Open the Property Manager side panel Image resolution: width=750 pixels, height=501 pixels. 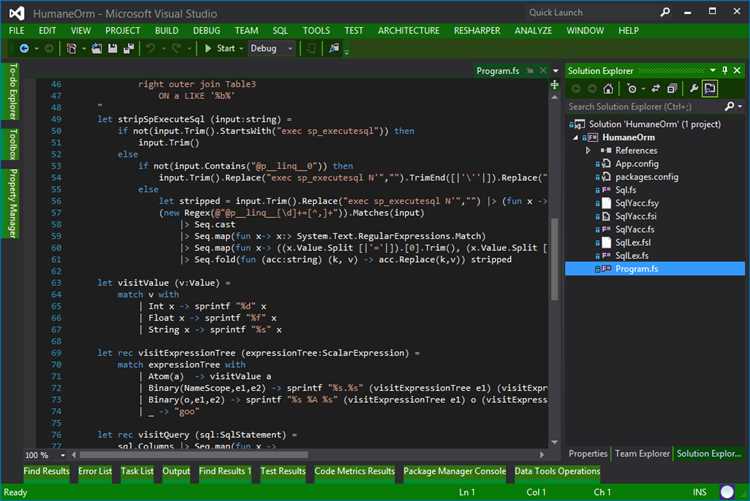[x=13, y=203]
